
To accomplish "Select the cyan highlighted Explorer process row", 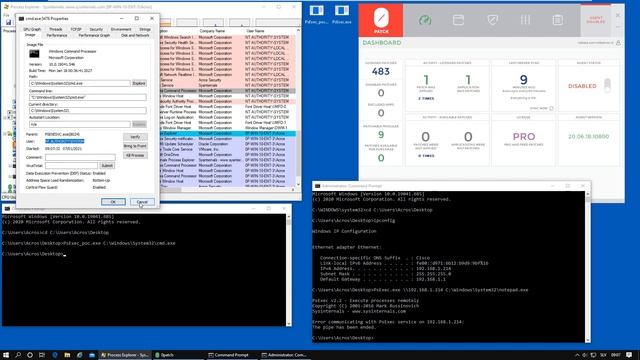I will click(228, 133).
